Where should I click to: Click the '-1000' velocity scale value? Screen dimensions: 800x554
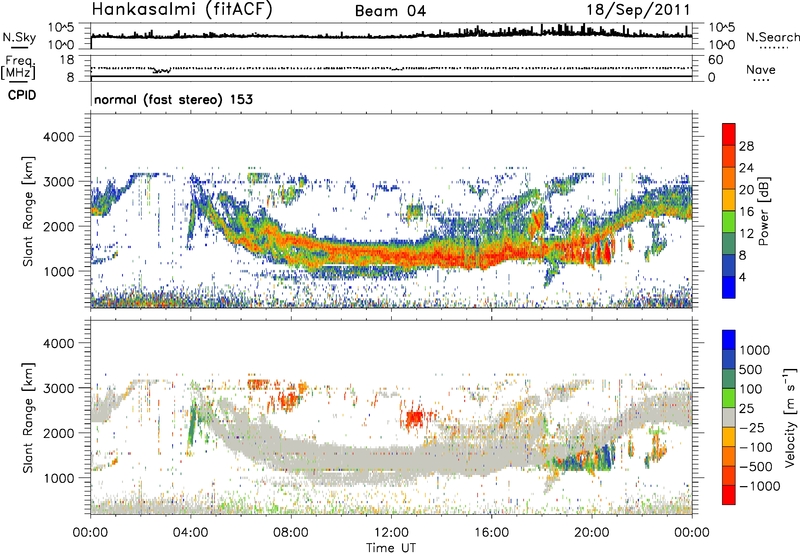click(760, 486)
